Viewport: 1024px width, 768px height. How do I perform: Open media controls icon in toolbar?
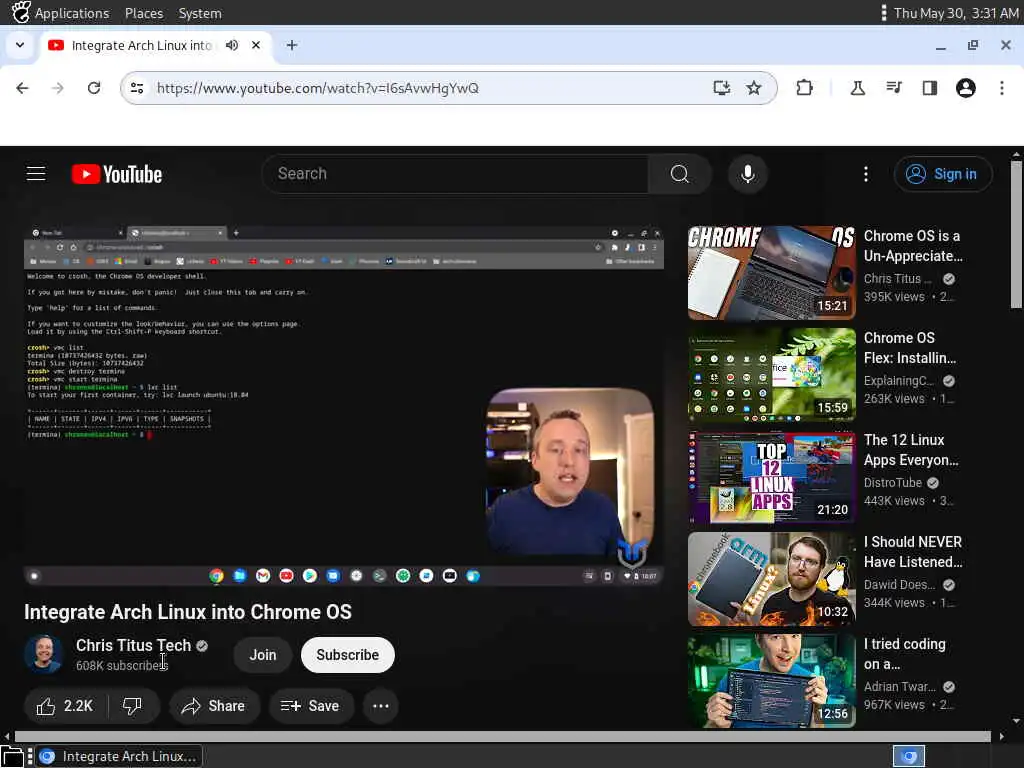(x=893, y=88)
